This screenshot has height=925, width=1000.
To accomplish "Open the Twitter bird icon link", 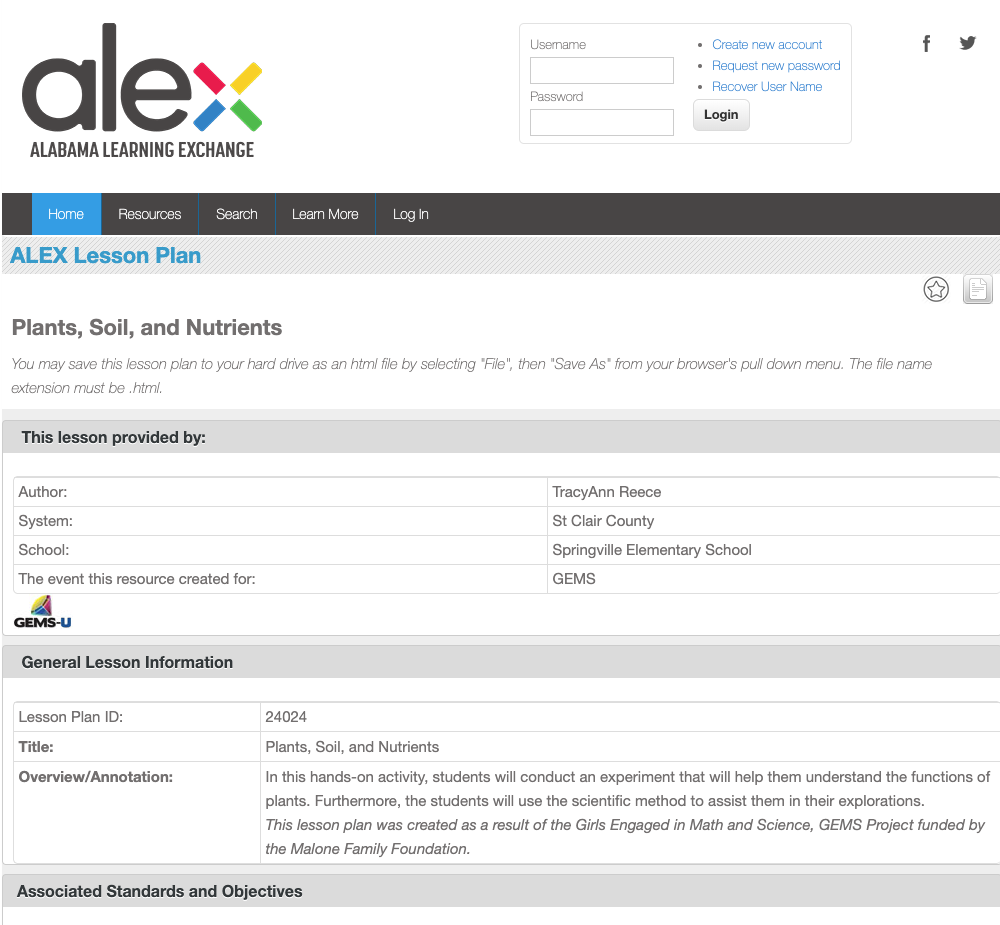I will click(x=967, y=43).
